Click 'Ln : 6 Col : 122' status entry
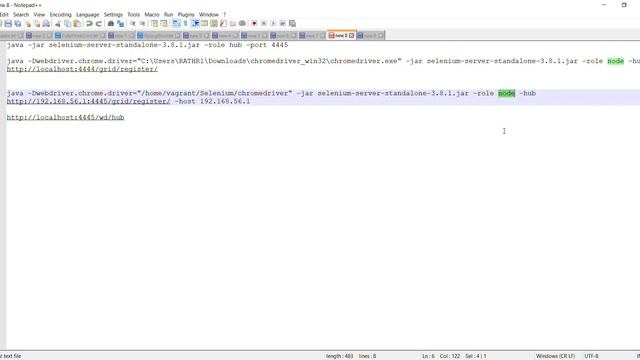This screenshot has width=640, height=360. pos(441,356)
